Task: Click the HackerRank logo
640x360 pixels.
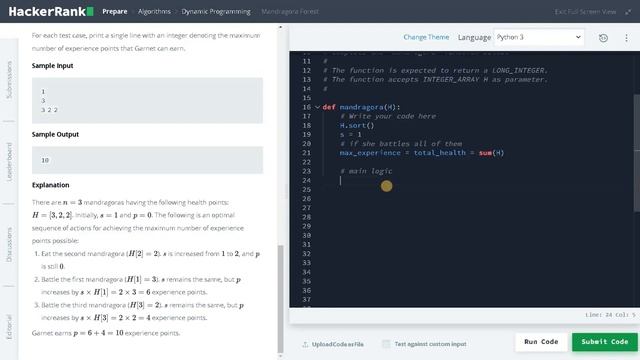Action: (51, 11)
